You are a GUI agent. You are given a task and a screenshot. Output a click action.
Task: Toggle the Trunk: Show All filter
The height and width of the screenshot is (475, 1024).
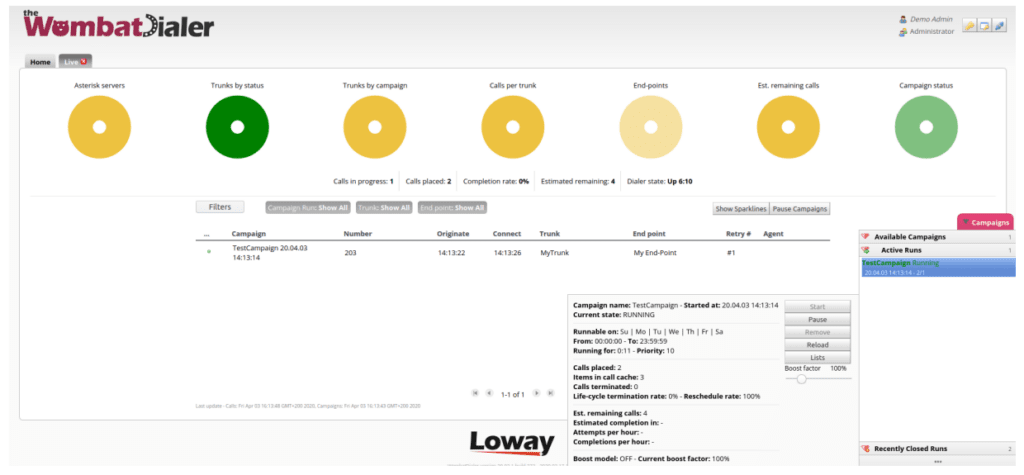383,208
